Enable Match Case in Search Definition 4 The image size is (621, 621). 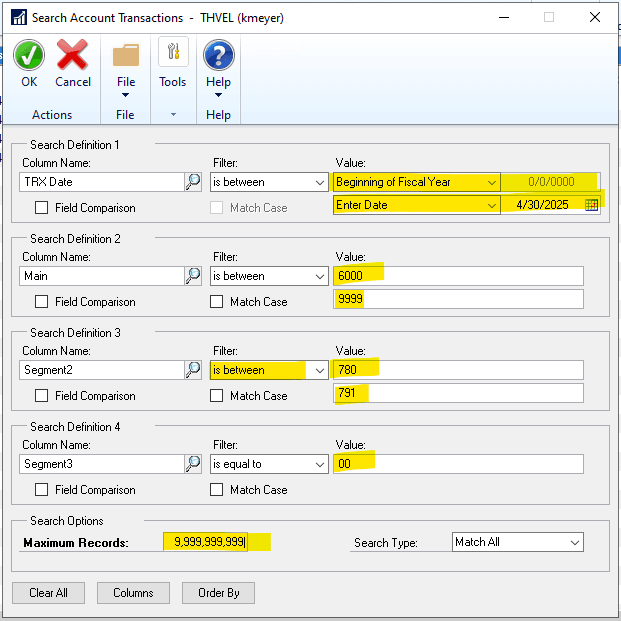coord(217,490)
